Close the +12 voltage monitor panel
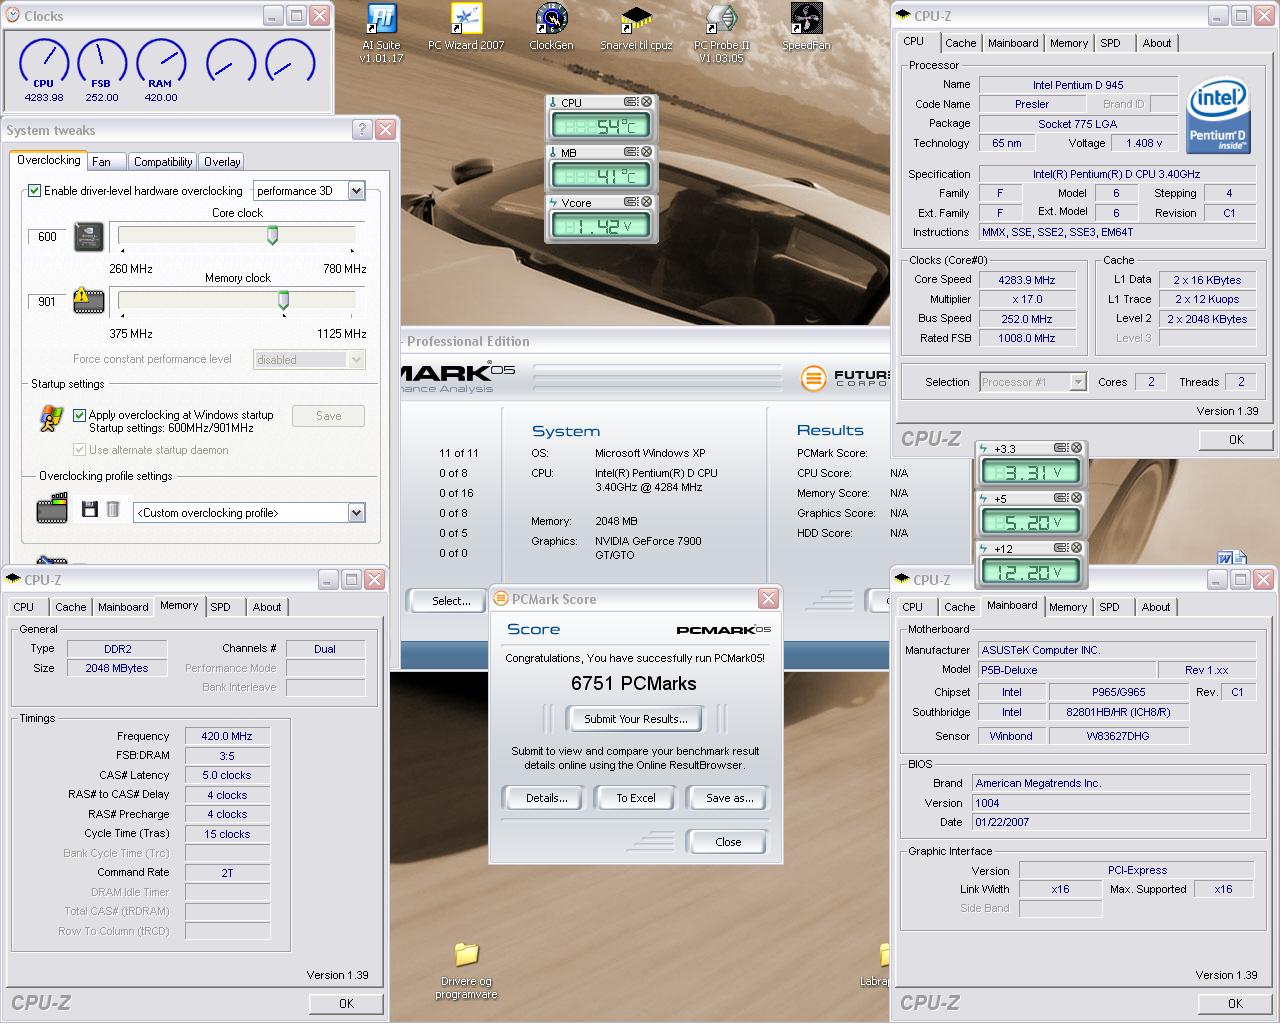The height and width of the screenshot is (1024, 1280). coord(1077,548)
